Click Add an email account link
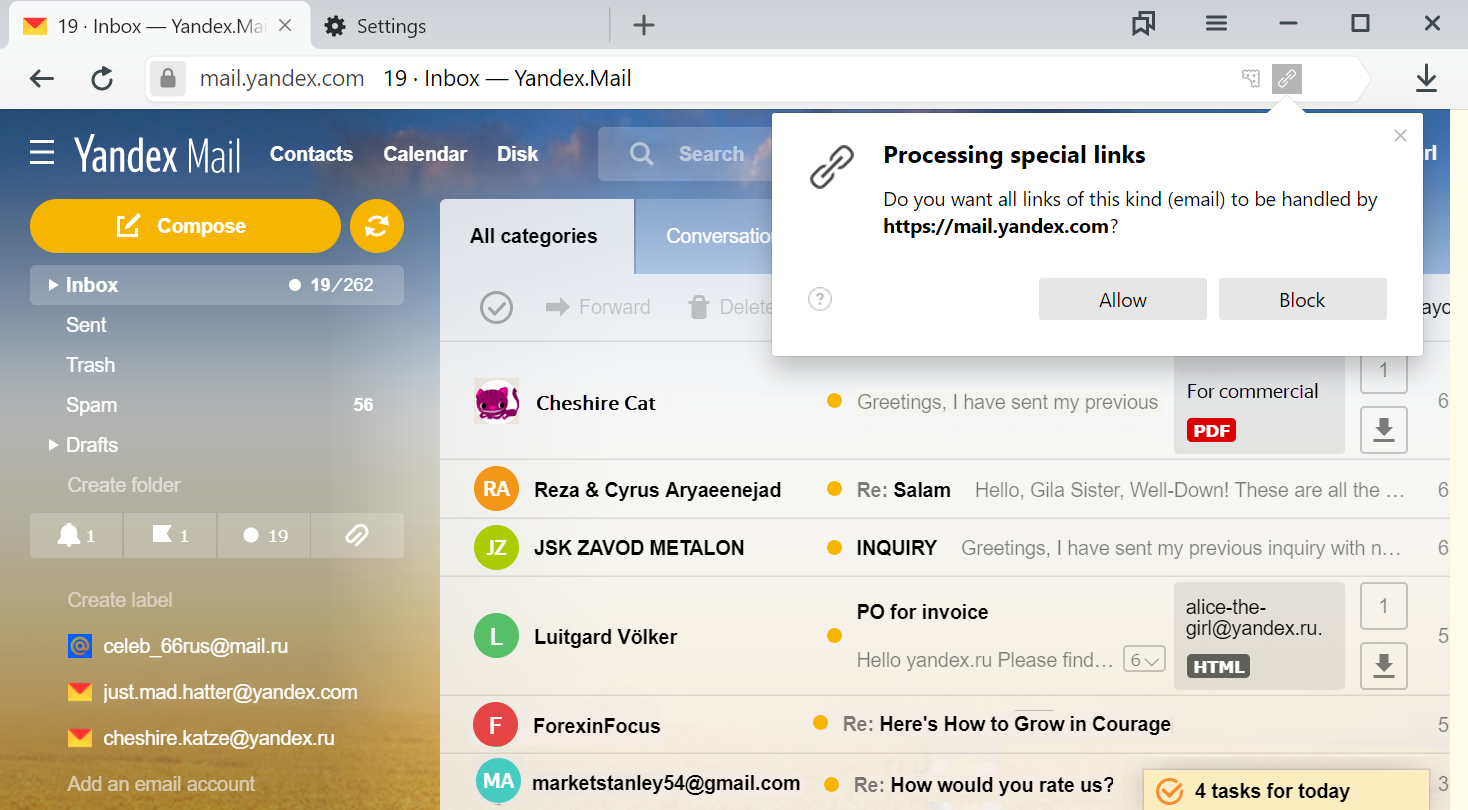The width and height of the screenshot is (1468, 810). pos(161,784)
